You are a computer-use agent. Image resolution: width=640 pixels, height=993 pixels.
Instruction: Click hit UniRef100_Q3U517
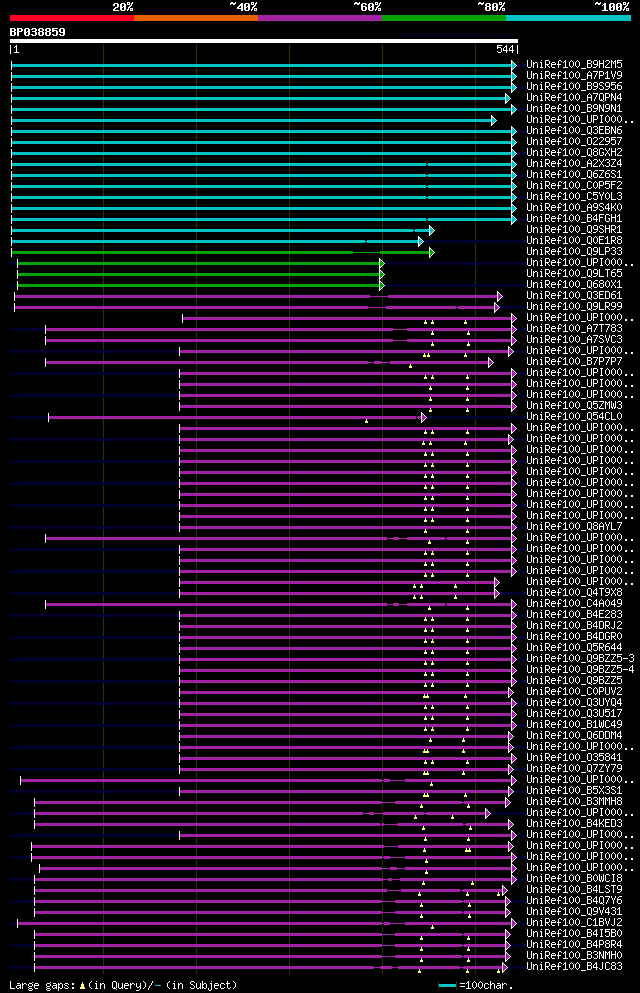click(574, 713)
